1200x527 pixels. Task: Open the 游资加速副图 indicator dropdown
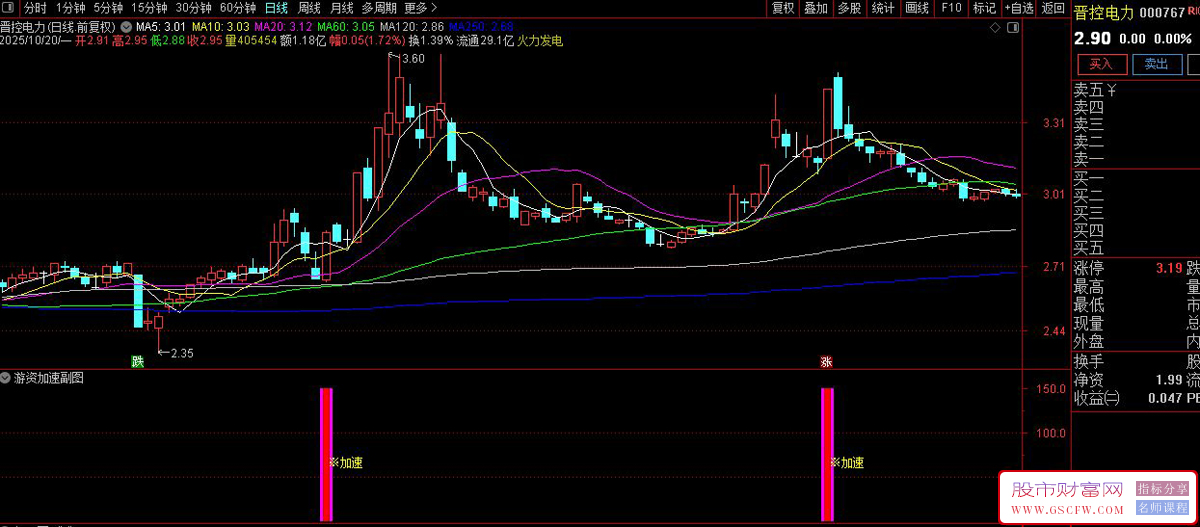7,378
